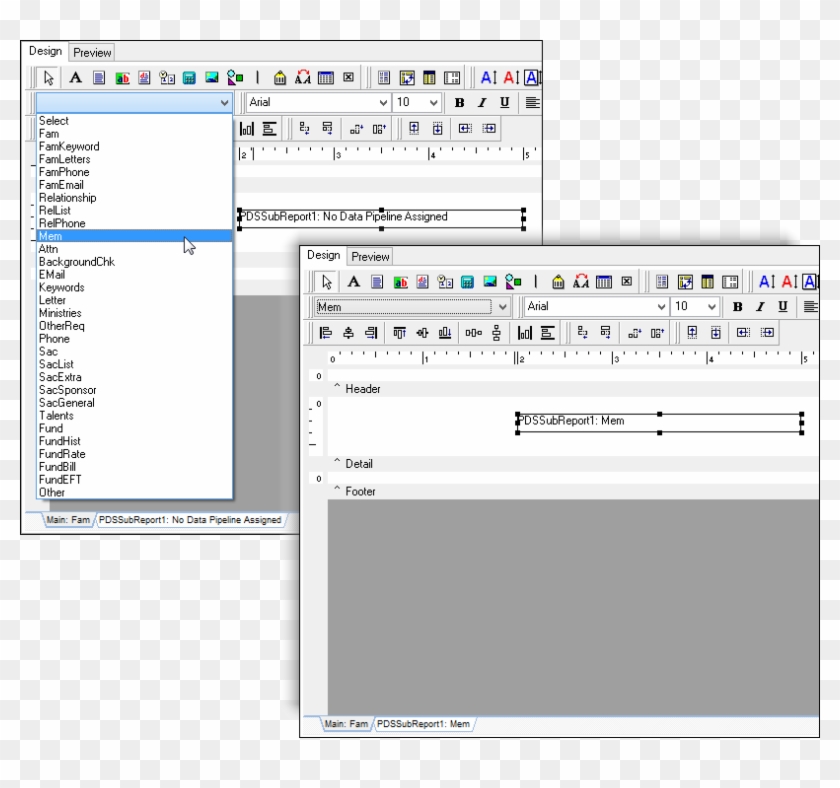840x788 pixels.
Task: Select the Shape tool in the Mem window toolbar
Action: point(513,282)
